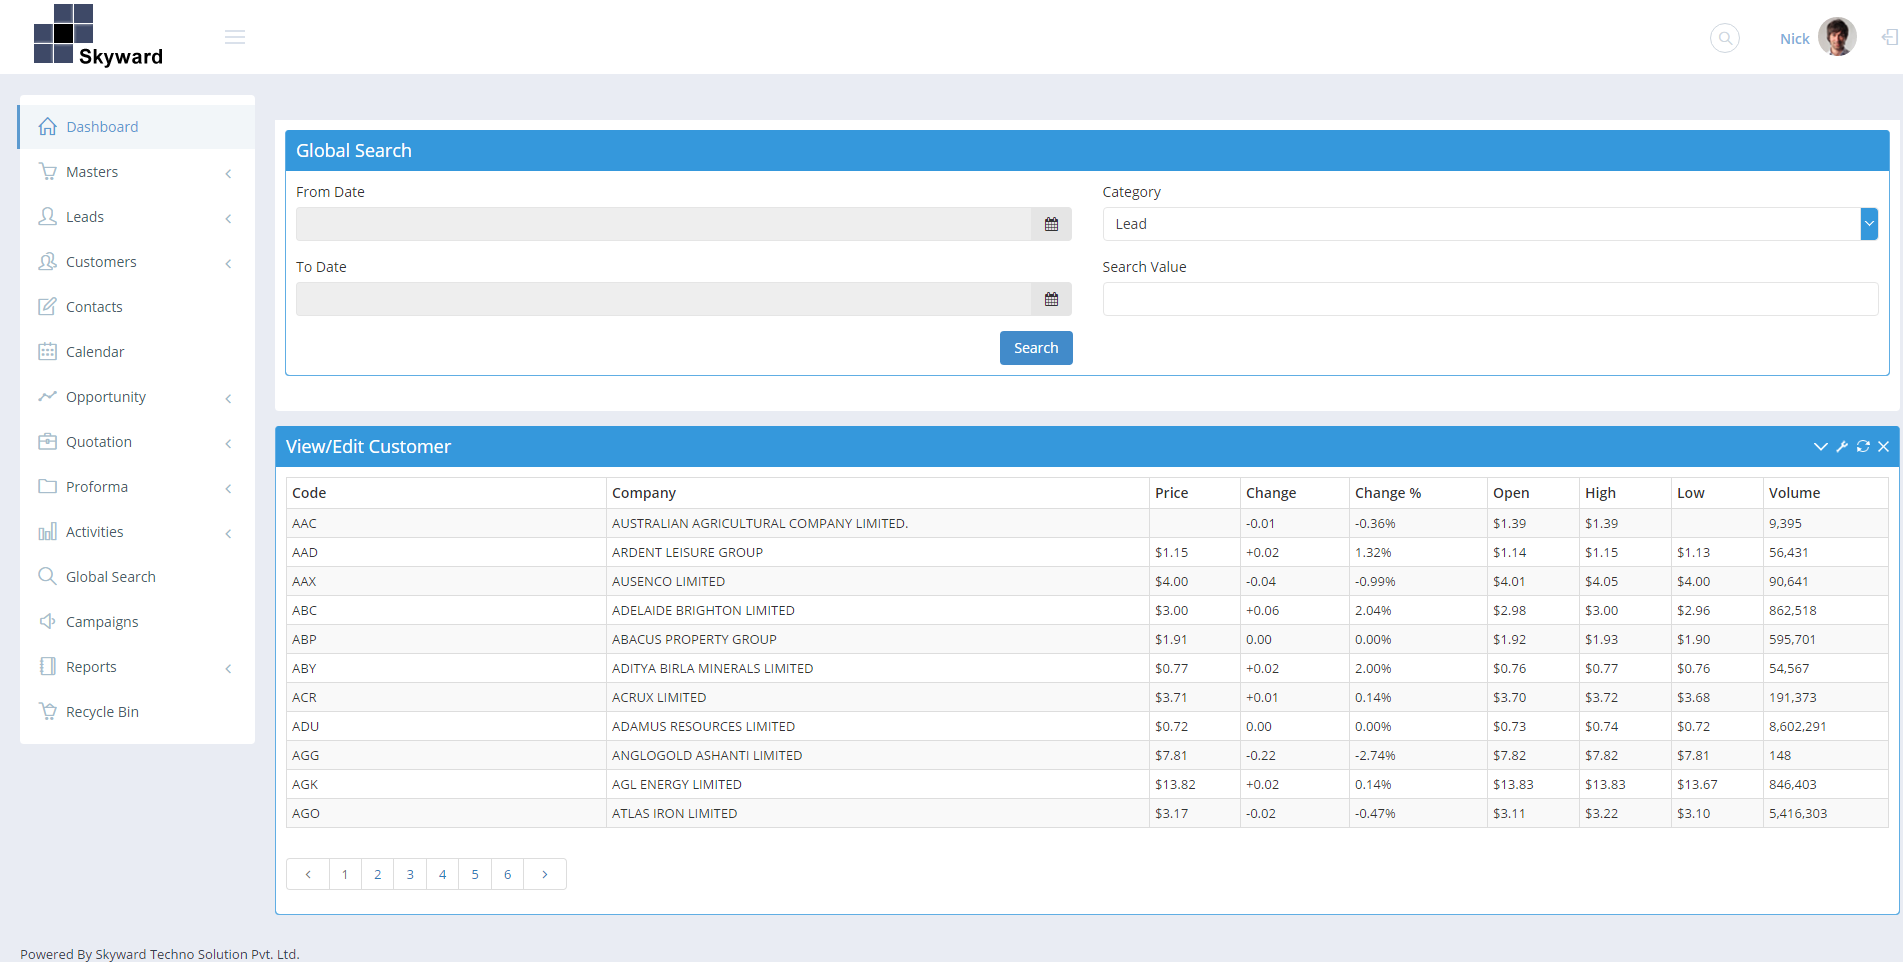Select the Calendar entry's calendar icon

coord(48,351)
